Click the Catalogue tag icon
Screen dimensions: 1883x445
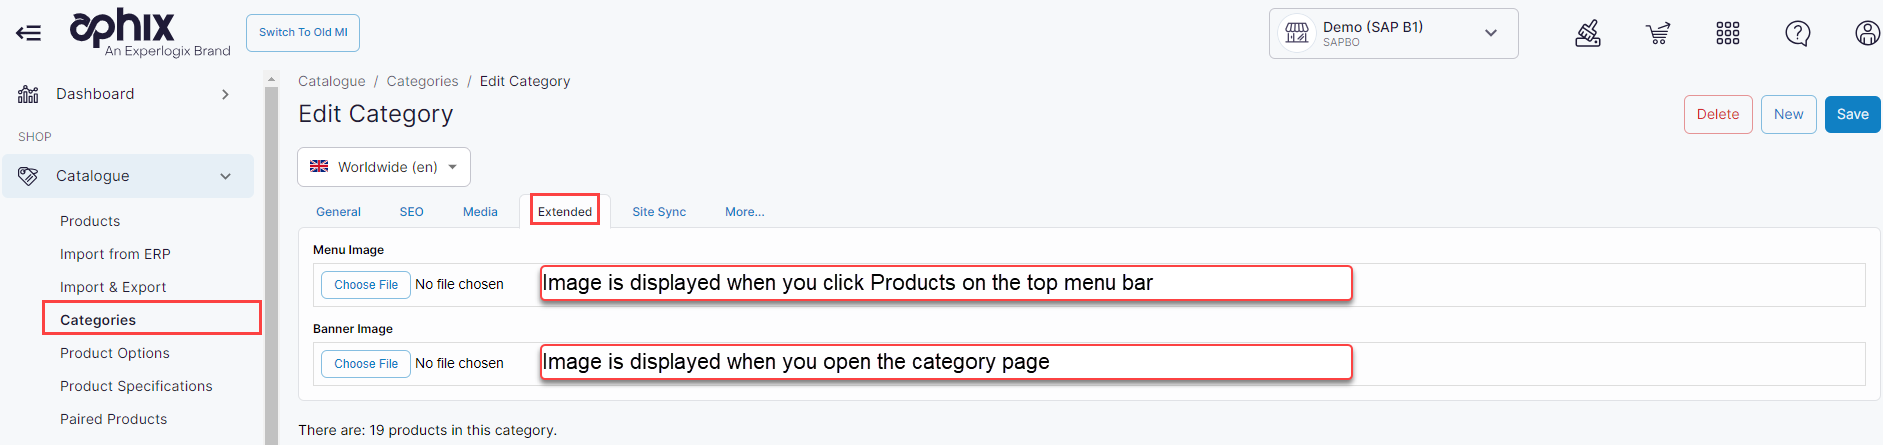pyautogui.click(x=28, y=176)
